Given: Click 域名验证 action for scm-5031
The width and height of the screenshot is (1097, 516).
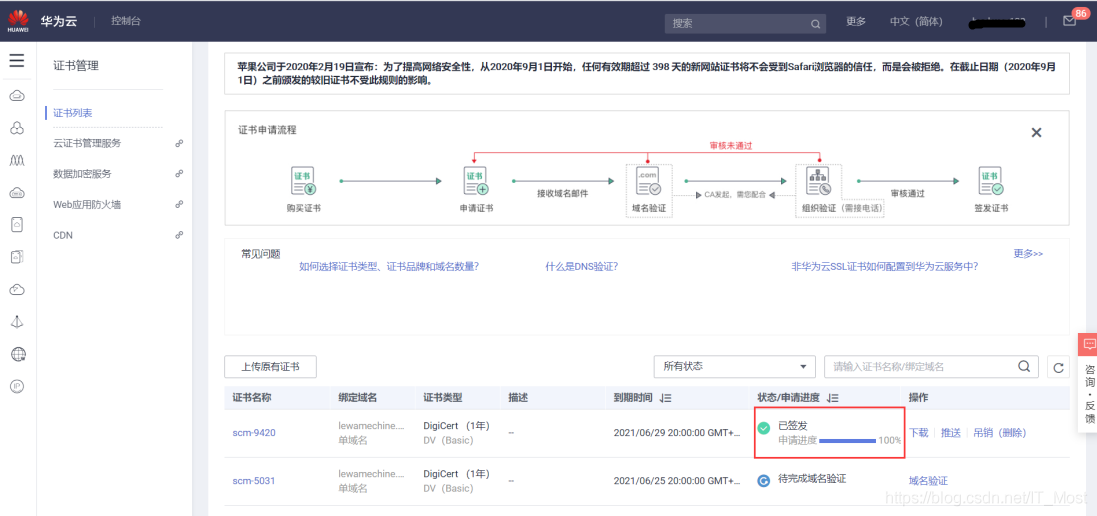Looking at the screenshot, I should click(928, 480).
